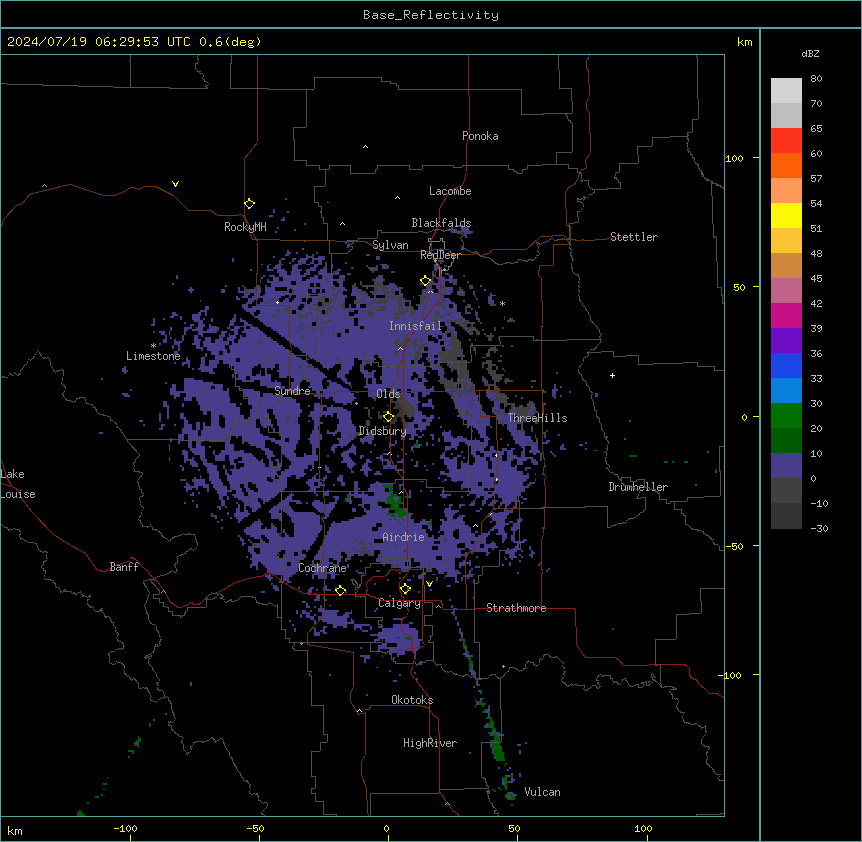862x842 pixels.
Task: Click the RedDeer city label
Action: [x=440, y=255]
